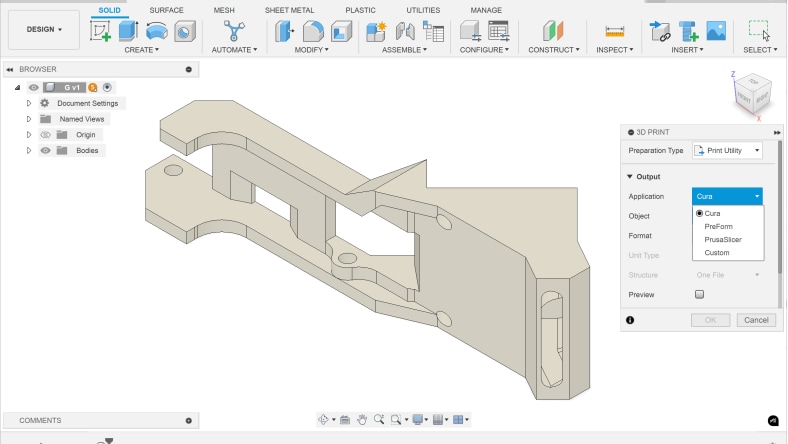The height and width of the screenshot is (444, 788).
Task: Expand the Document Settings tree node
Action: point(29,103)
